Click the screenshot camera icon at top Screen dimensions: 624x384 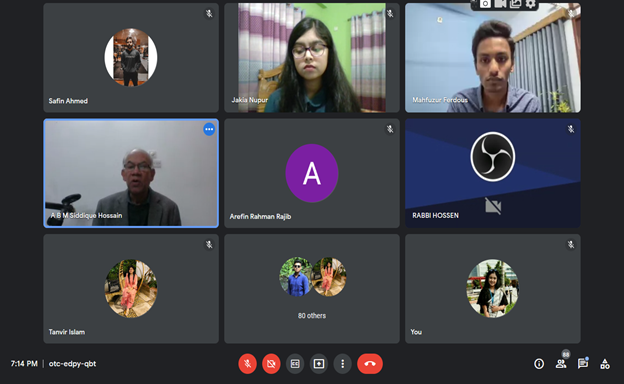click(485, 4)
